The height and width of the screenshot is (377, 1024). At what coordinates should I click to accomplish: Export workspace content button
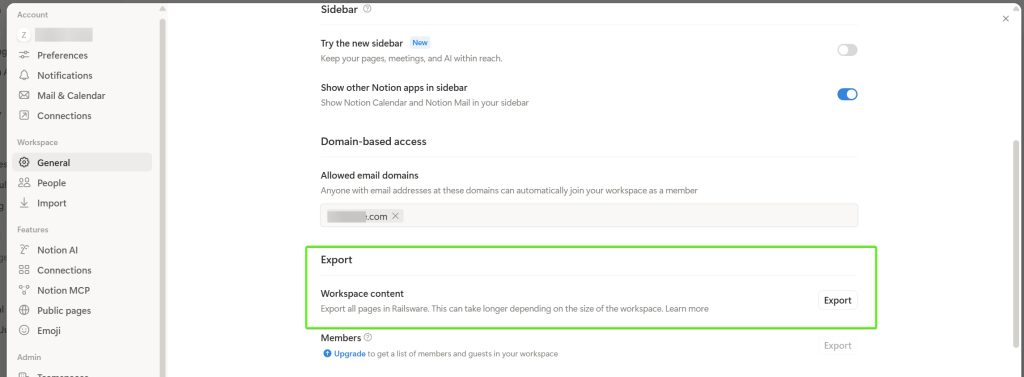click(837, 301)
